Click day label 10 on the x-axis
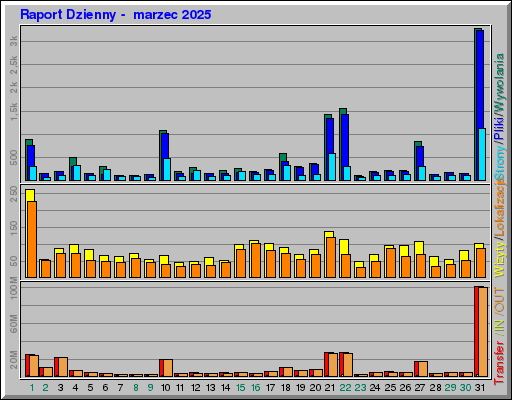This screenshot has width=512, height=400. tap(166, 388)
